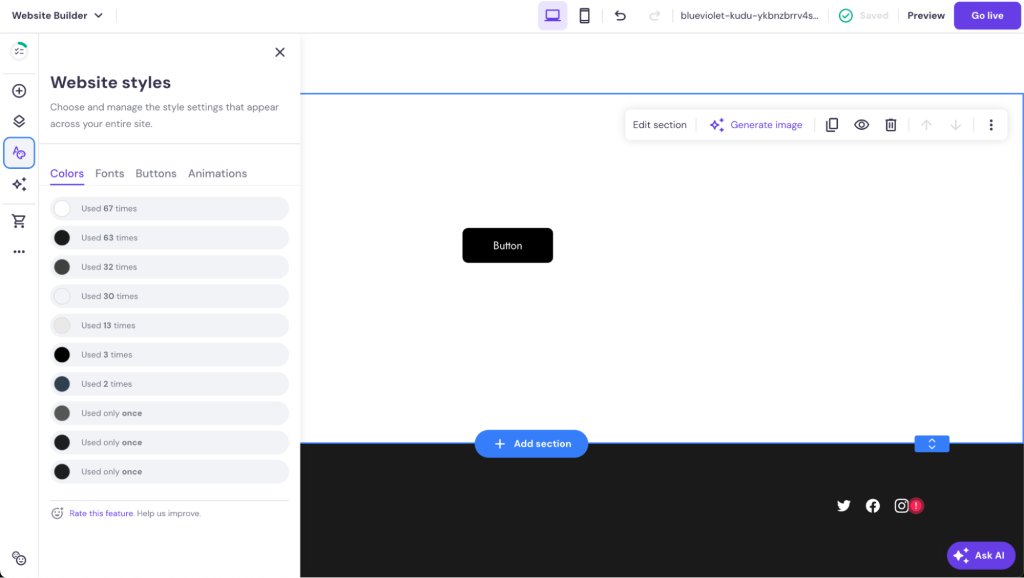Viewport: 1024px width, 578px height.
Task: Switch to the Fonts tab
Action: click(x=110, y=173)
